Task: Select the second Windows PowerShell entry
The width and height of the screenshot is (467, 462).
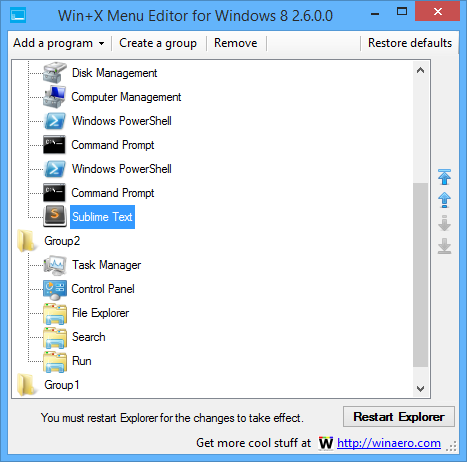Action: (121, 169)
